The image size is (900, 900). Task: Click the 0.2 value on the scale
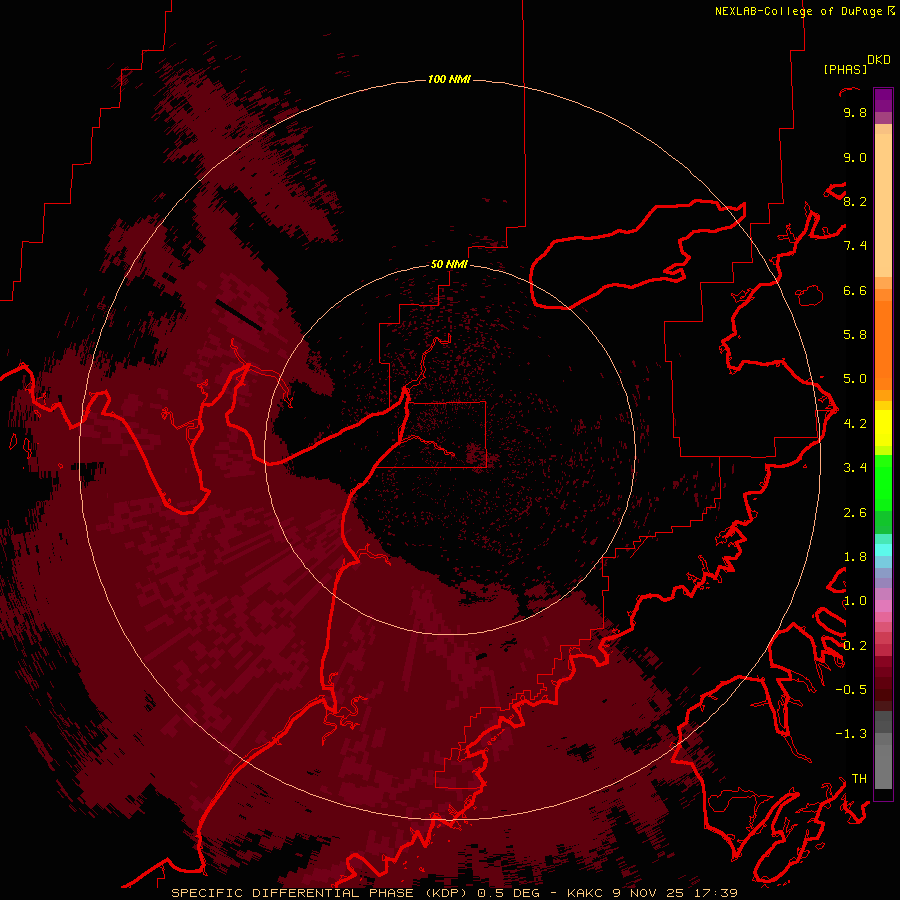[x=855, y=646]
